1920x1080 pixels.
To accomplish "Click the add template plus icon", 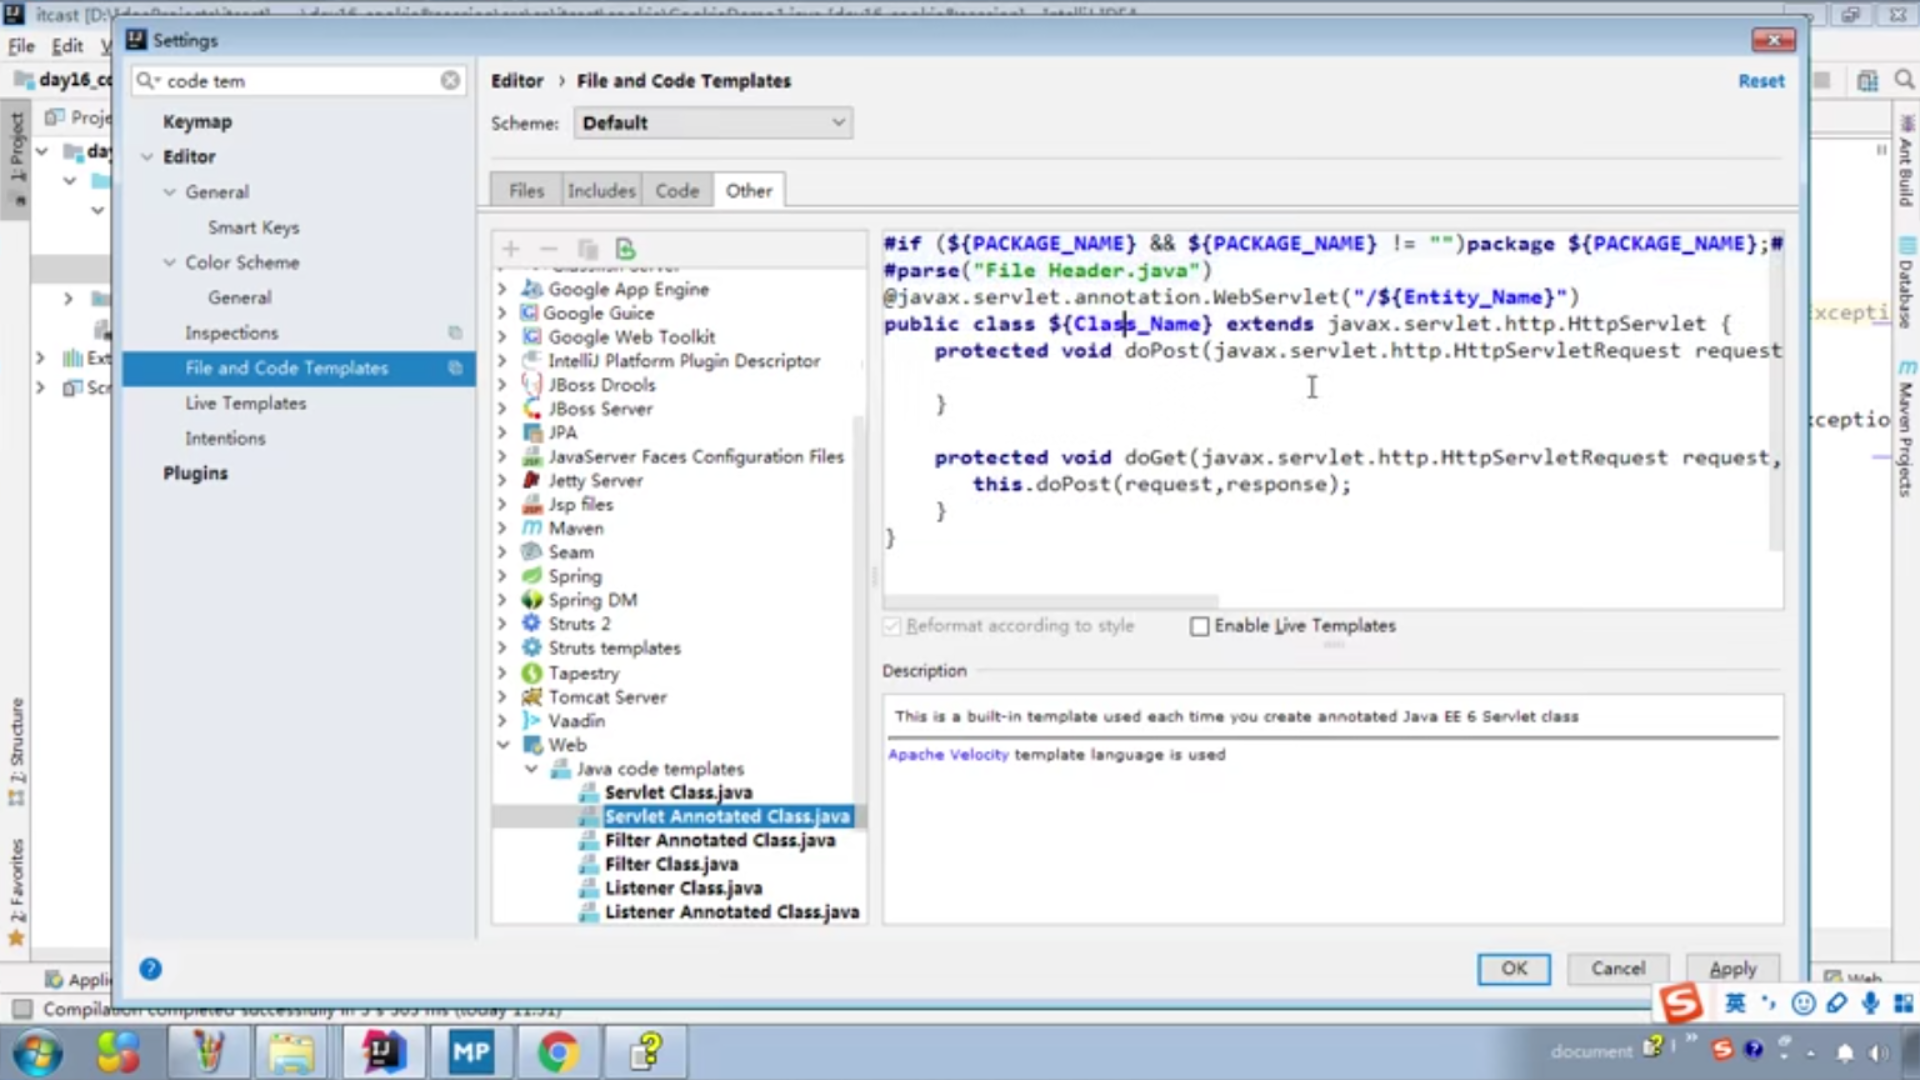I will coord(511,249).
